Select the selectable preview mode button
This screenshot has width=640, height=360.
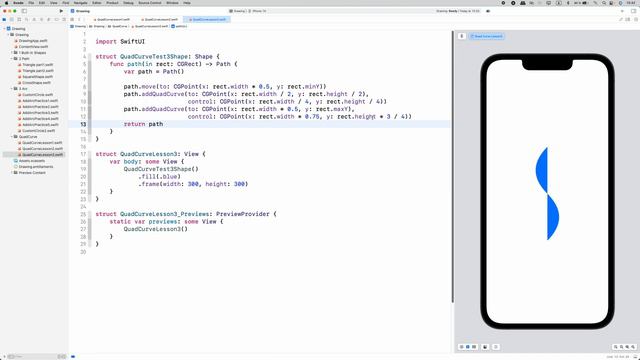(x=468, y=347)
